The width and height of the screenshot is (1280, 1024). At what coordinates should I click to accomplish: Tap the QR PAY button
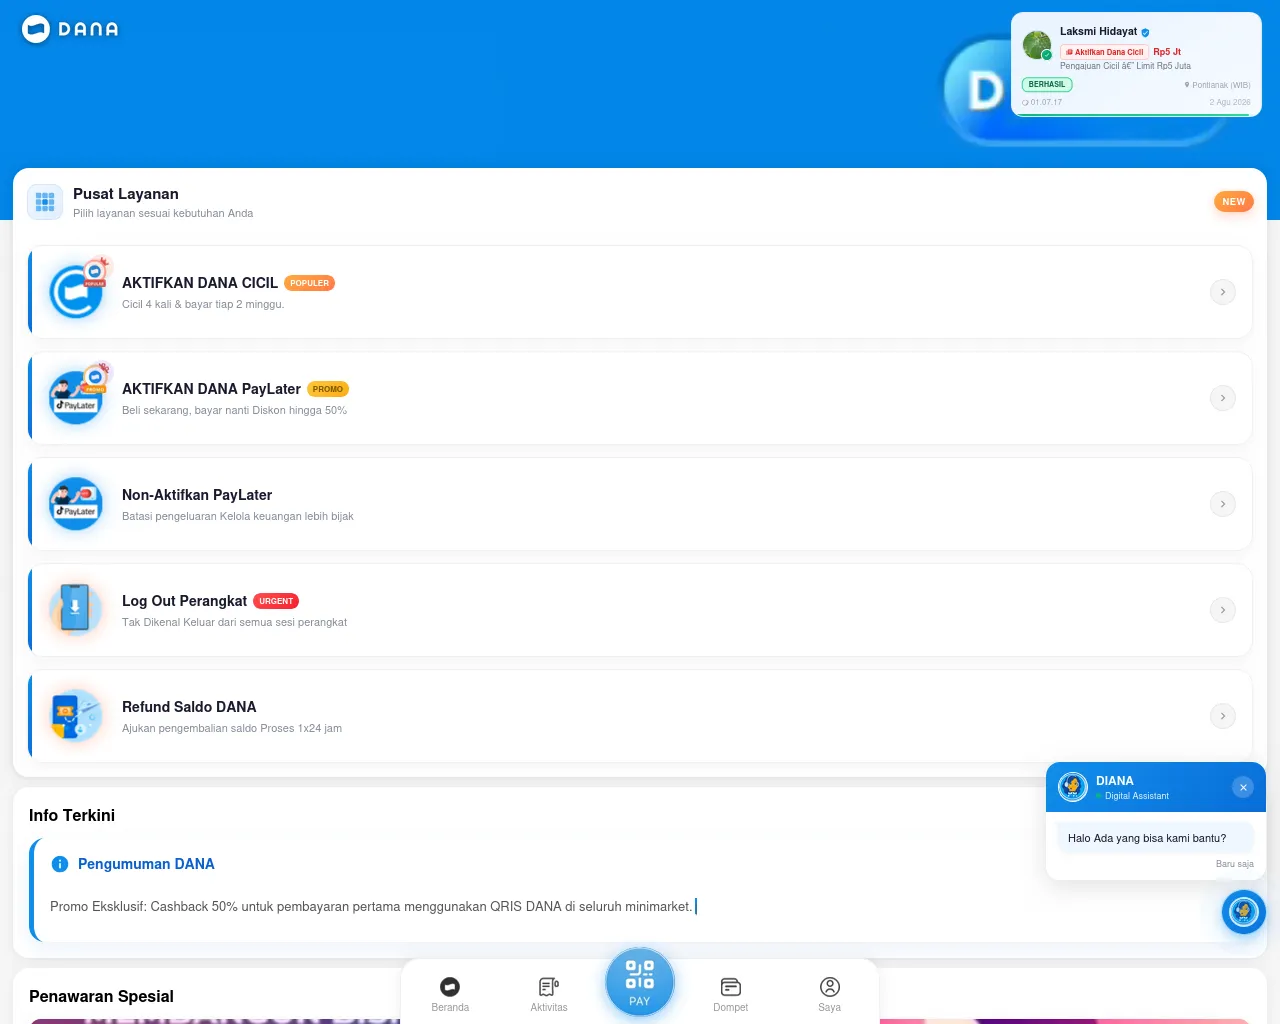640,982
